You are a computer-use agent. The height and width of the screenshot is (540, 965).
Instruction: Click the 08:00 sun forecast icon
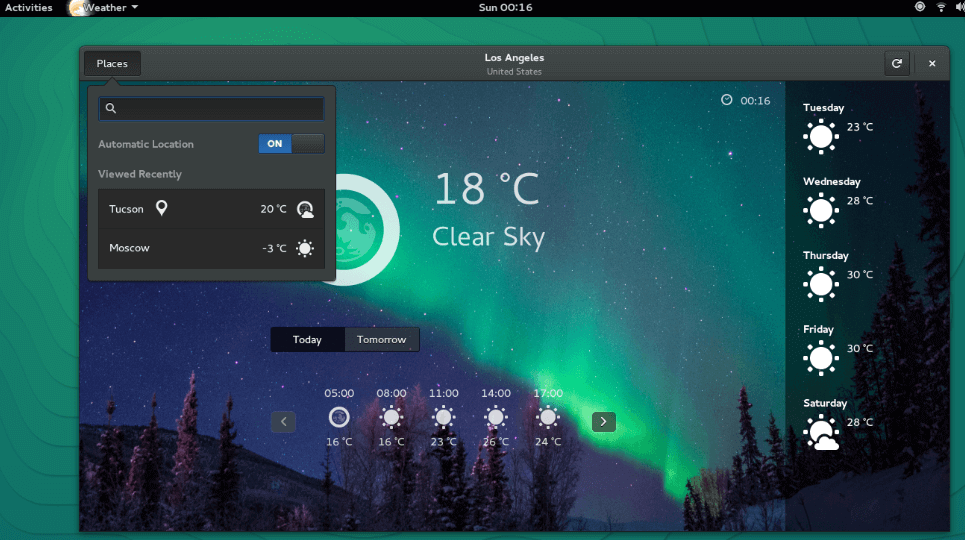391,417
